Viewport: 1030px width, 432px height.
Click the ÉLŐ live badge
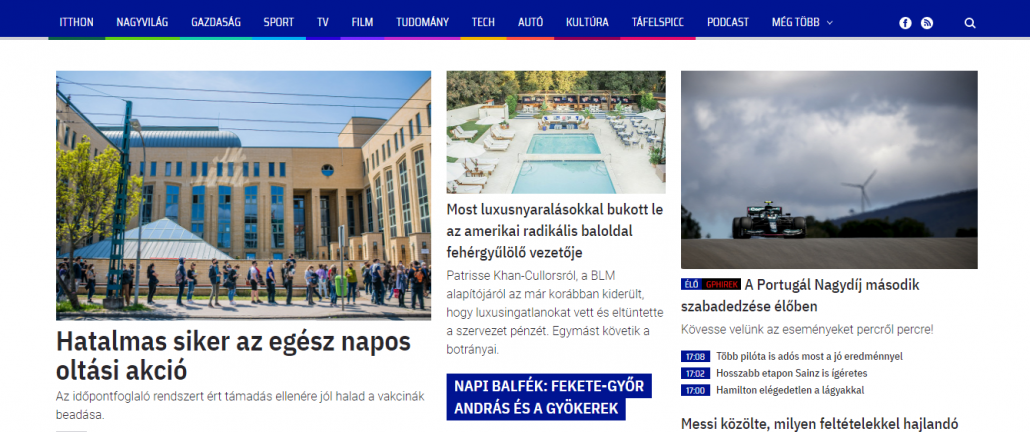click(690, 284)
